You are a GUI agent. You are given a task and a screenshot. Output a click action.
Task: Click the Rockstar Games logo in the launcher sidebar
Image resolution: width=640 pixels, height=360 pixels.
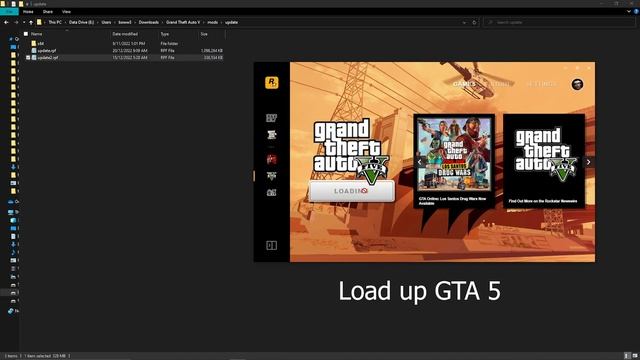coord(271,82)
